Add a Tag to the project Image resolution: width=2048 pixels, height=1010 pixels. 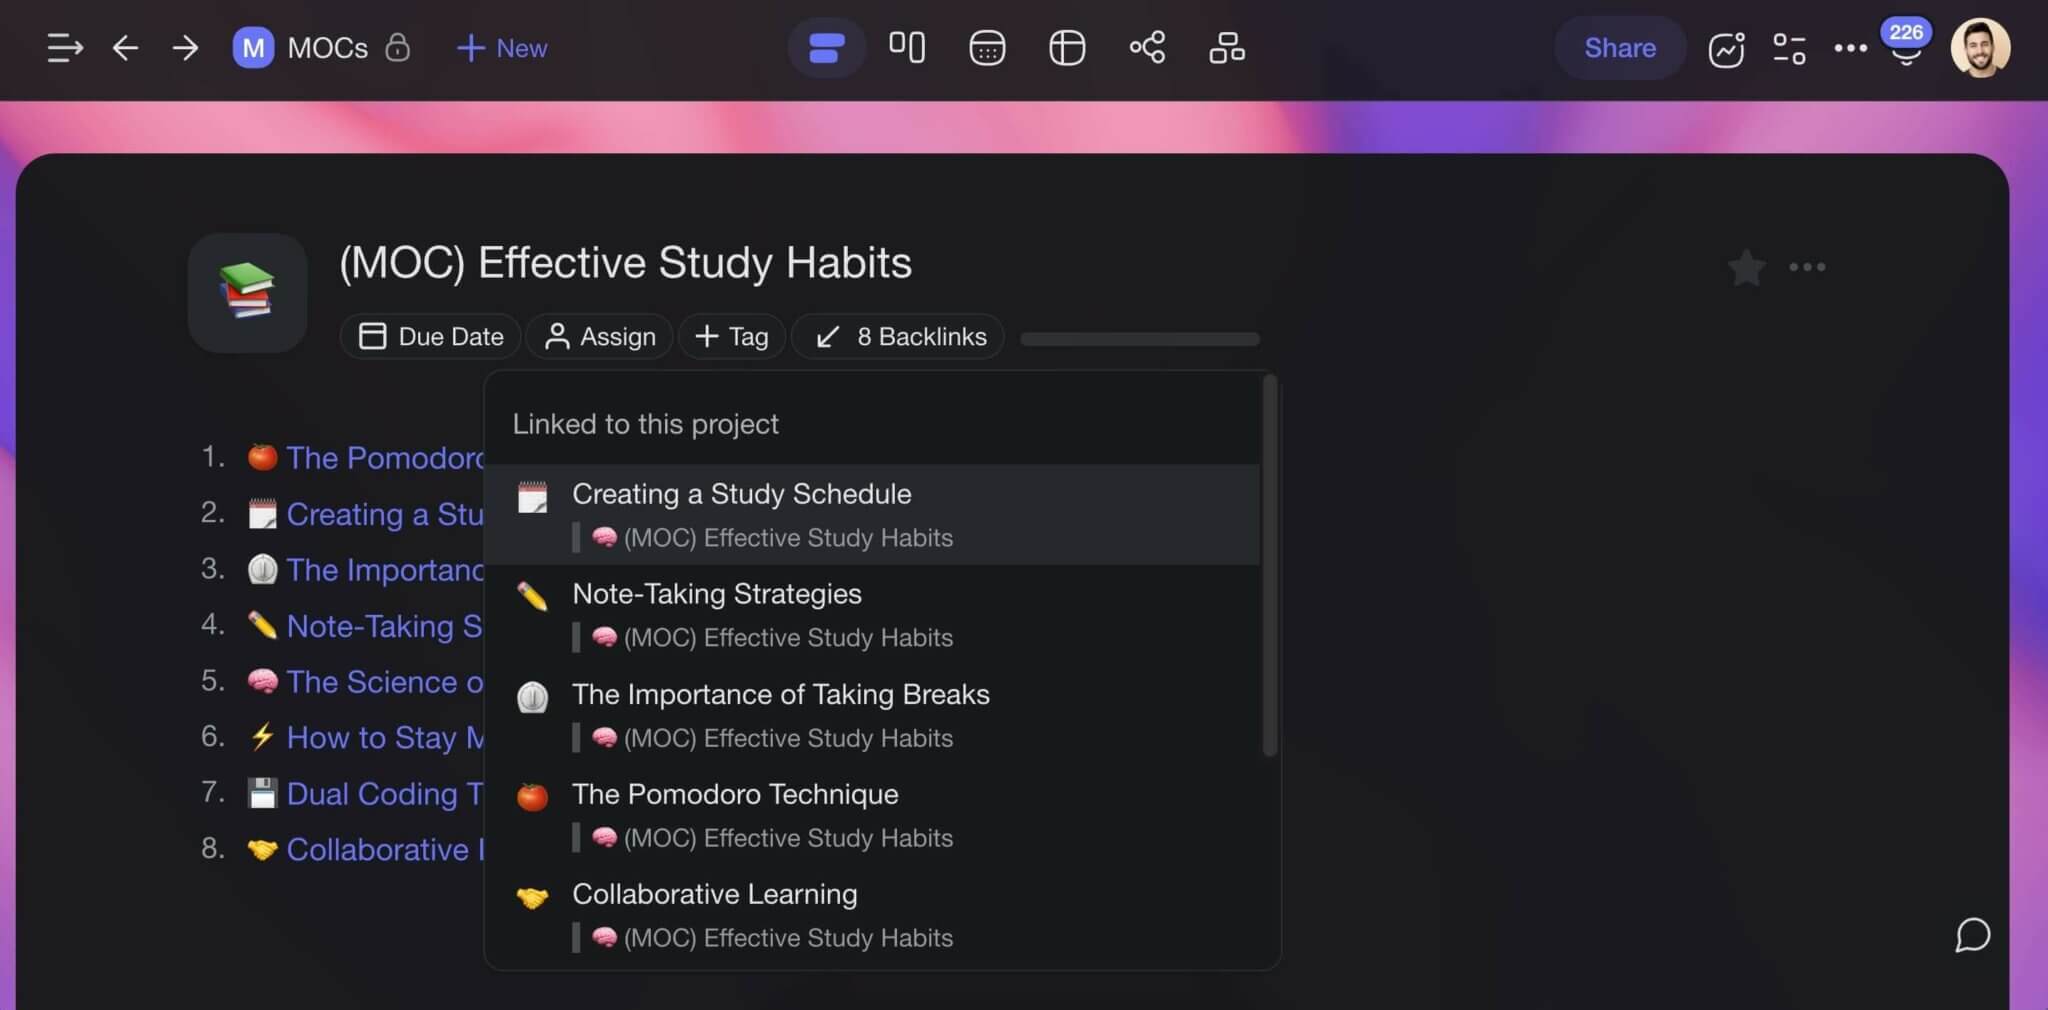(731, 336)
